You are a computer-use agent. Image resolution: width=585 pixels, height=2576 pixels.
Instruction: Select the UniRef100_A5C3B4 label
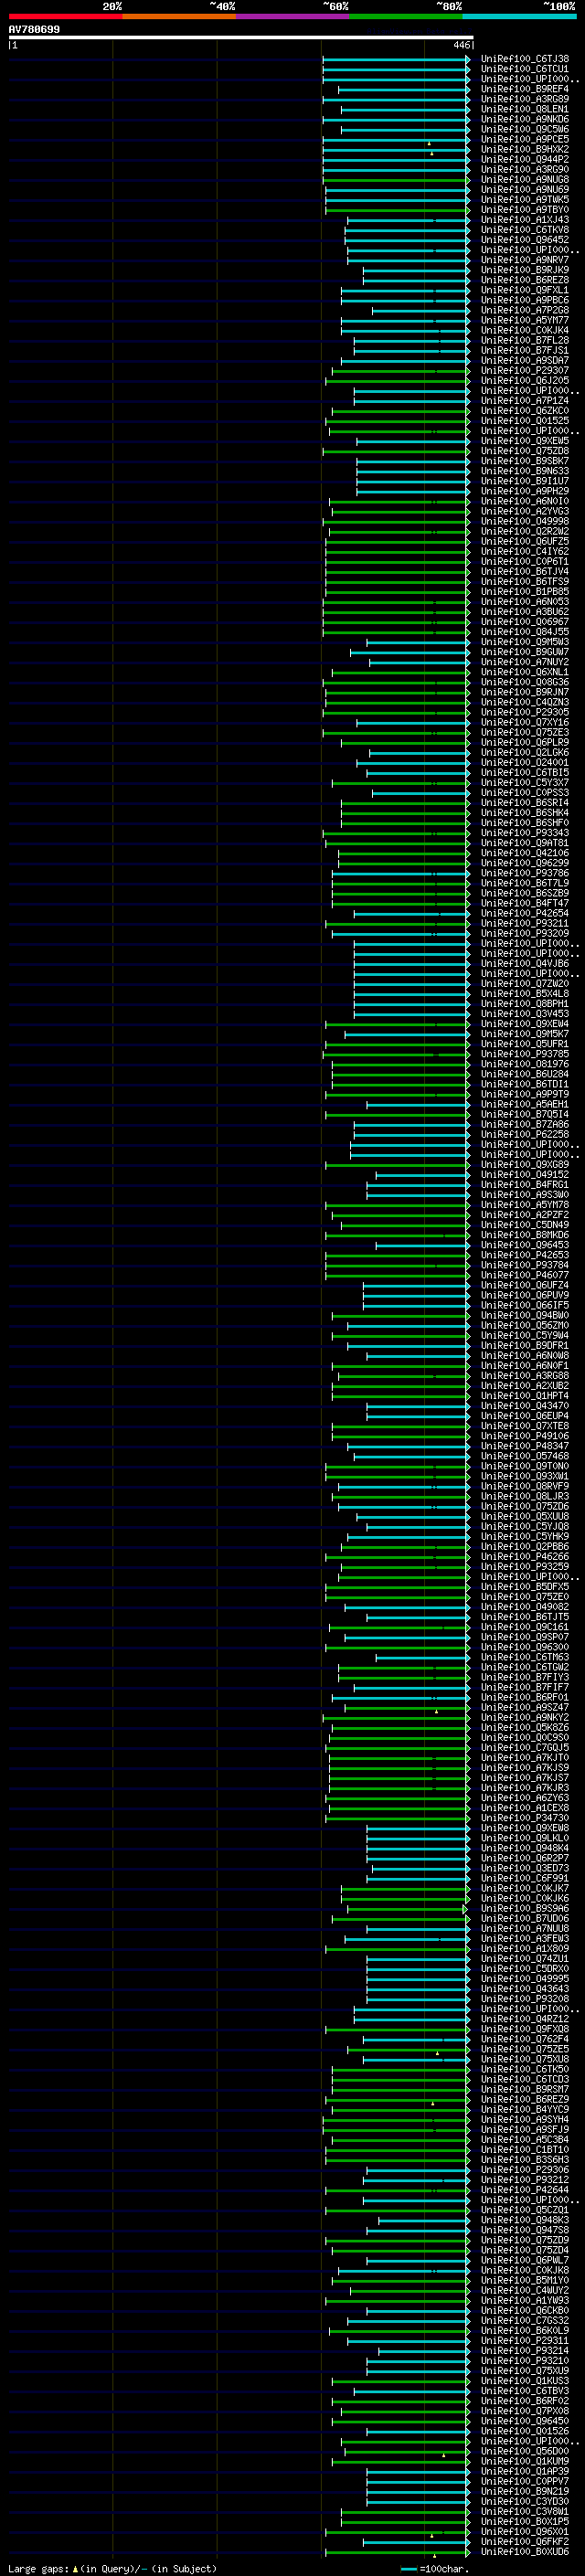click(525, 2139)
